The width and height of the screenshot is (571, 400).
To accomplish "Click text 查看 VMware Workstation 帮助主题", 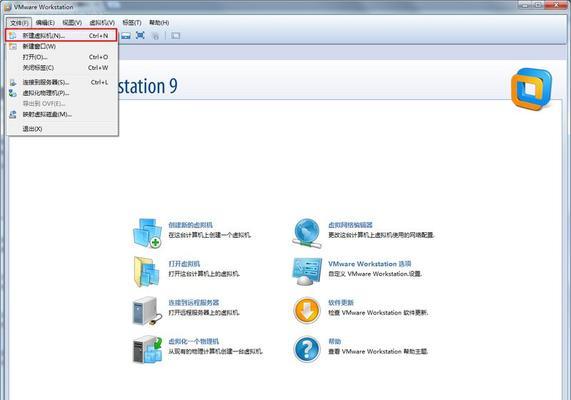I will 378,352.
